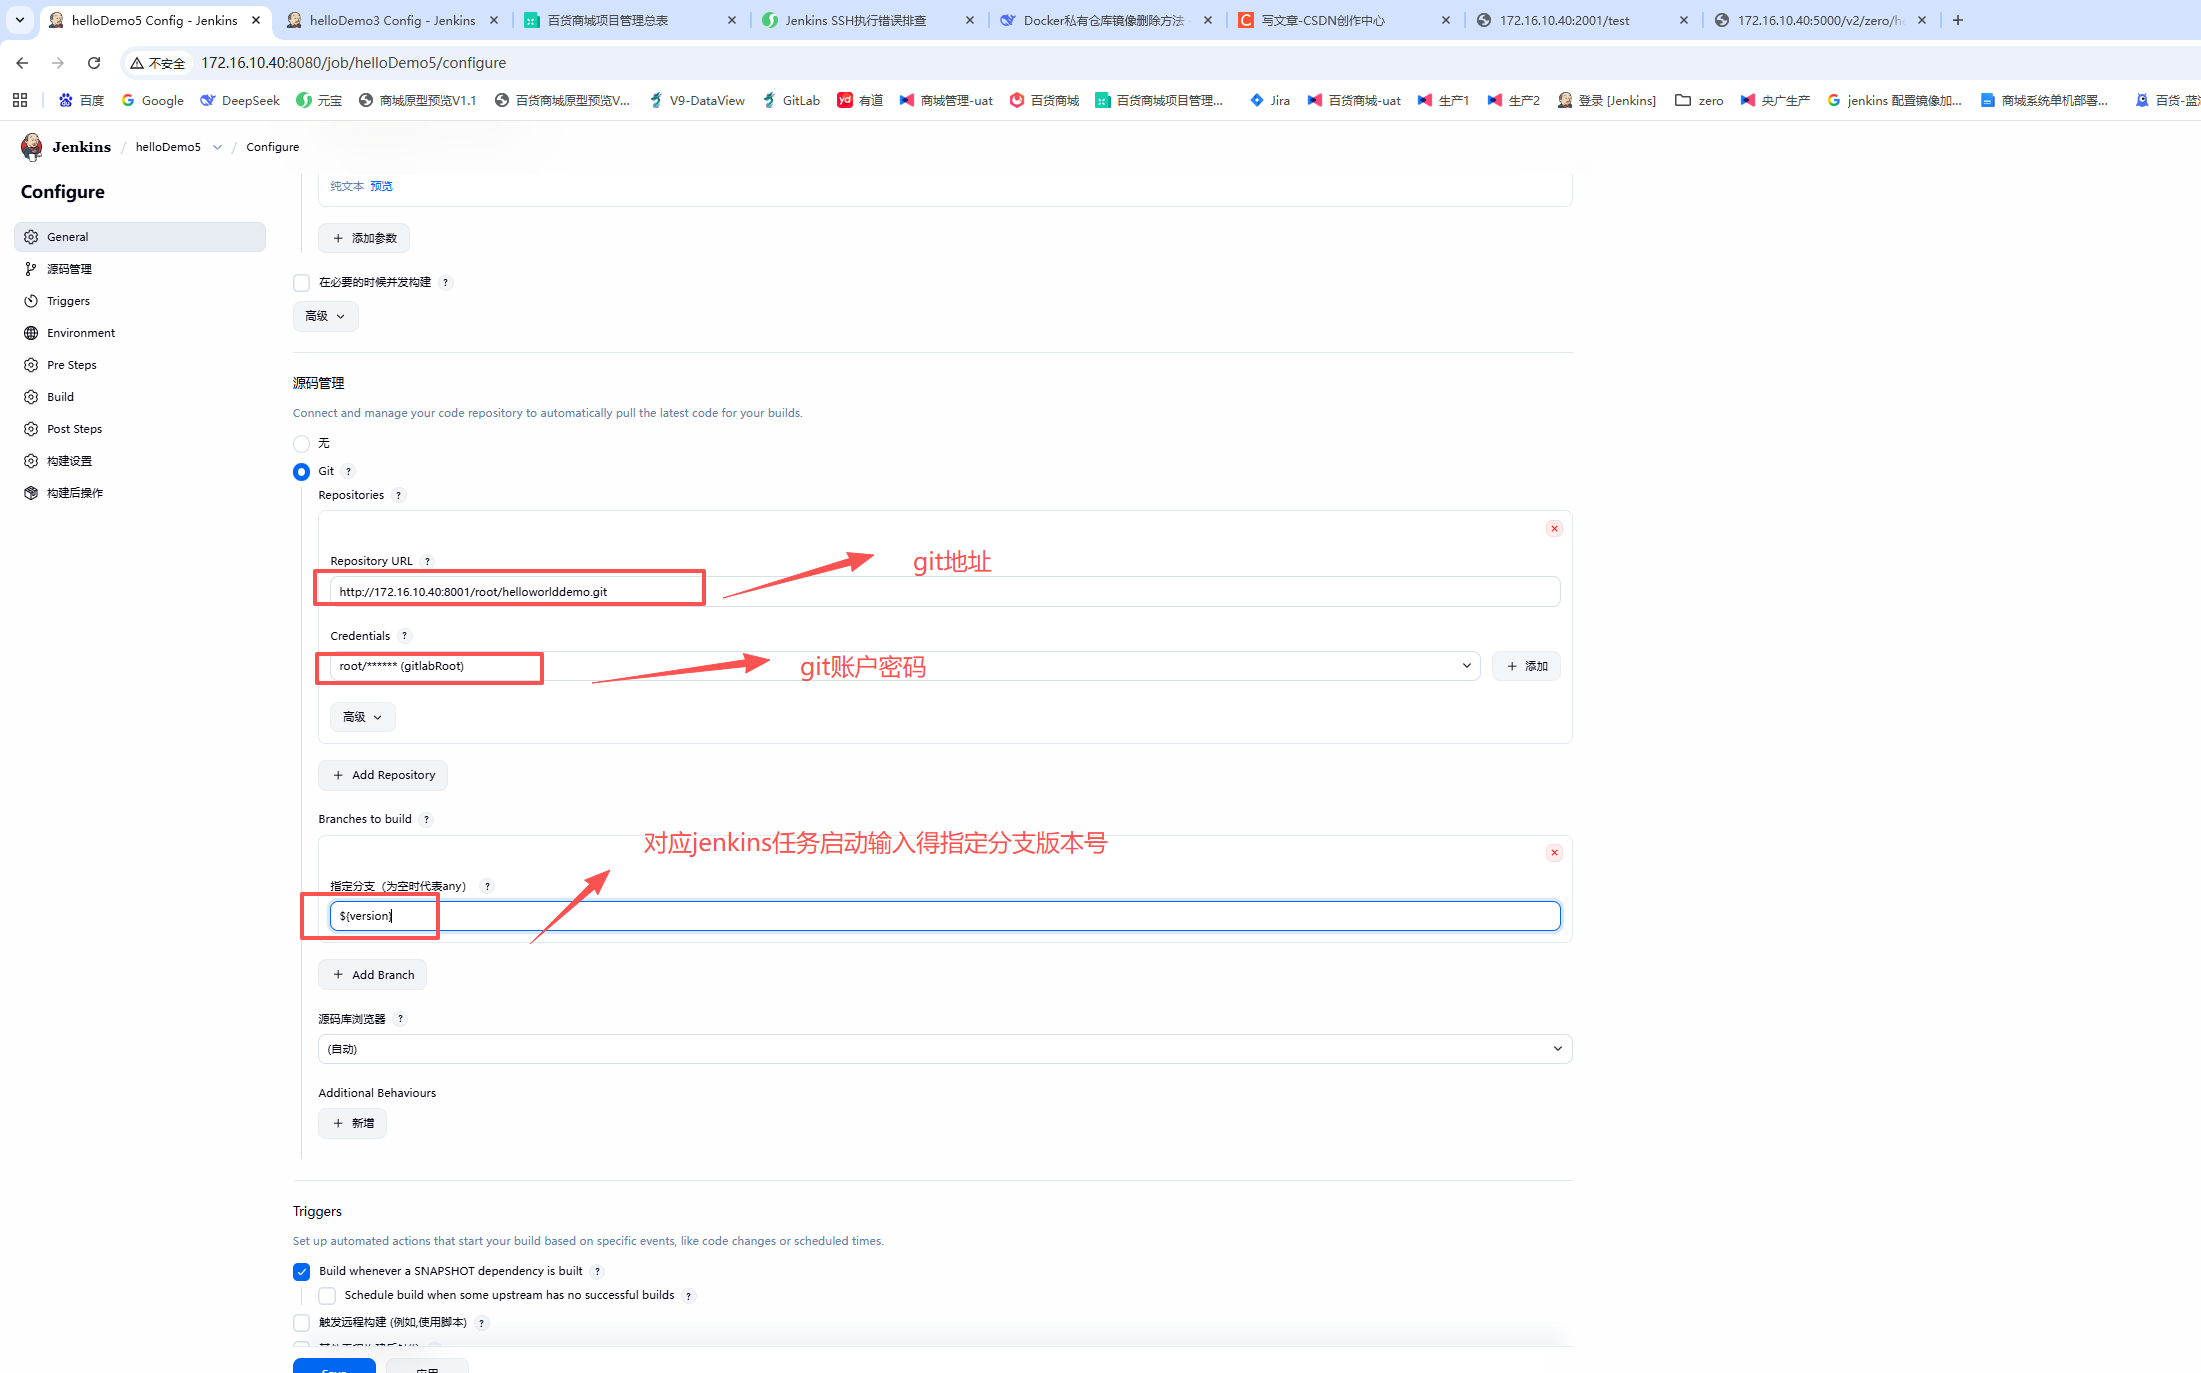Delete the repository with the red X
2201x1373 pixels.
pyautogui.click(x=1554, y=529)
